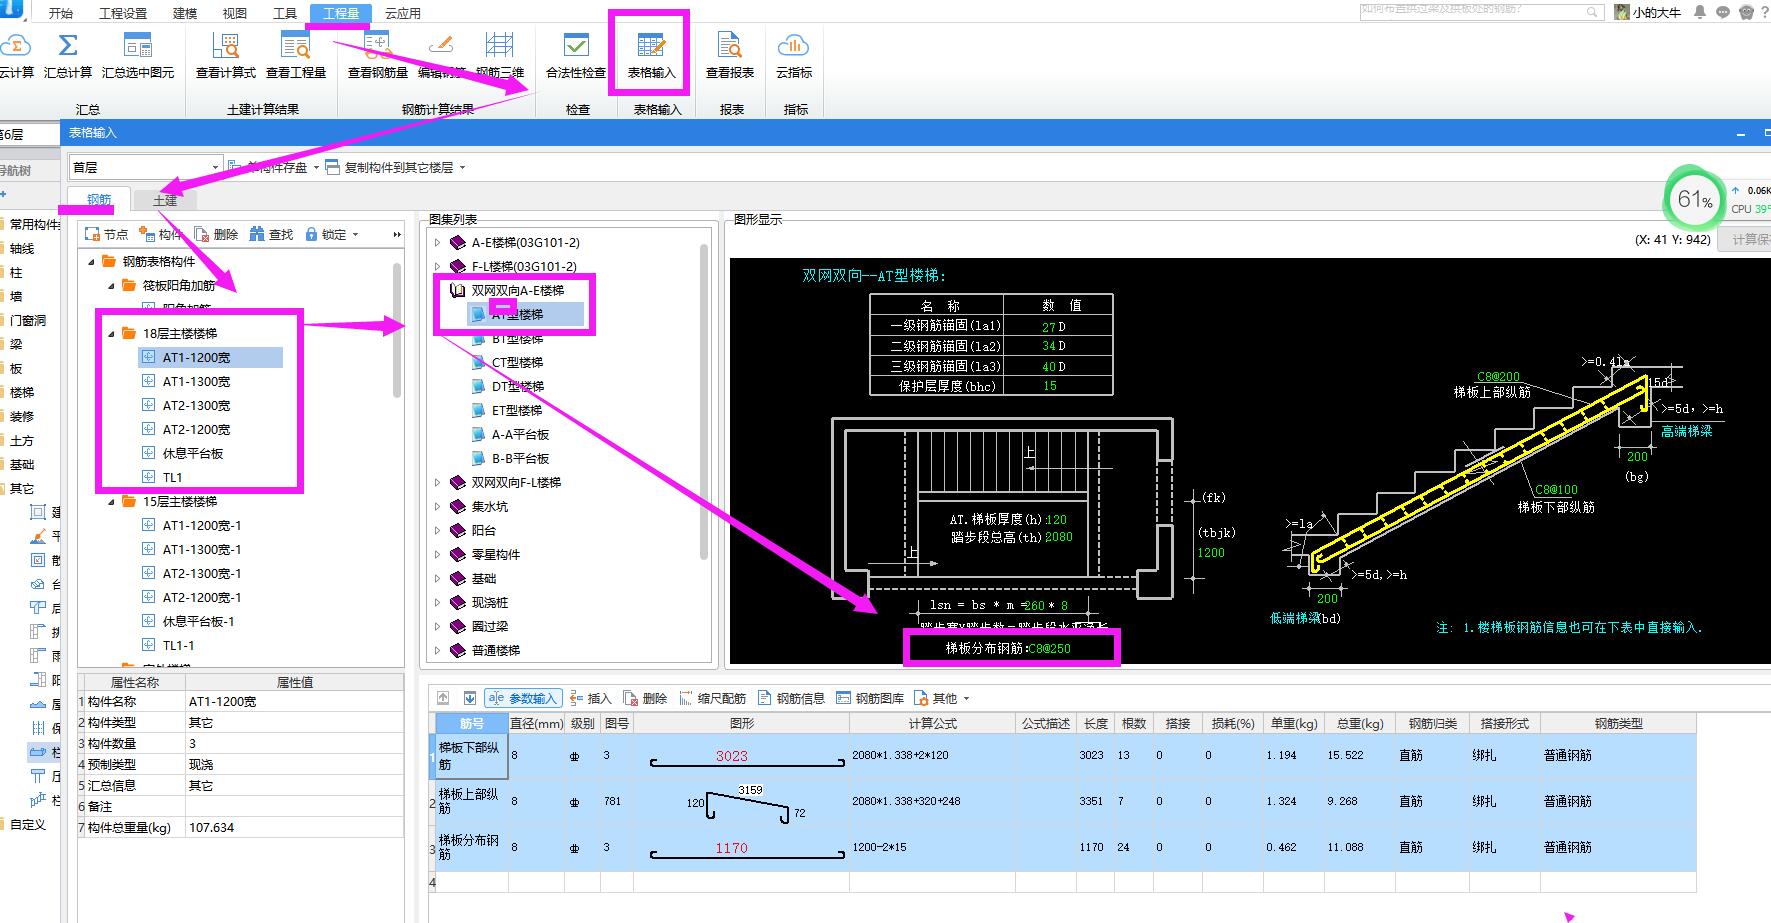Open chat message icon in title bar
Image resolution: width=1771 pixels, height=923 pixels.
[x=1723, y=13]
